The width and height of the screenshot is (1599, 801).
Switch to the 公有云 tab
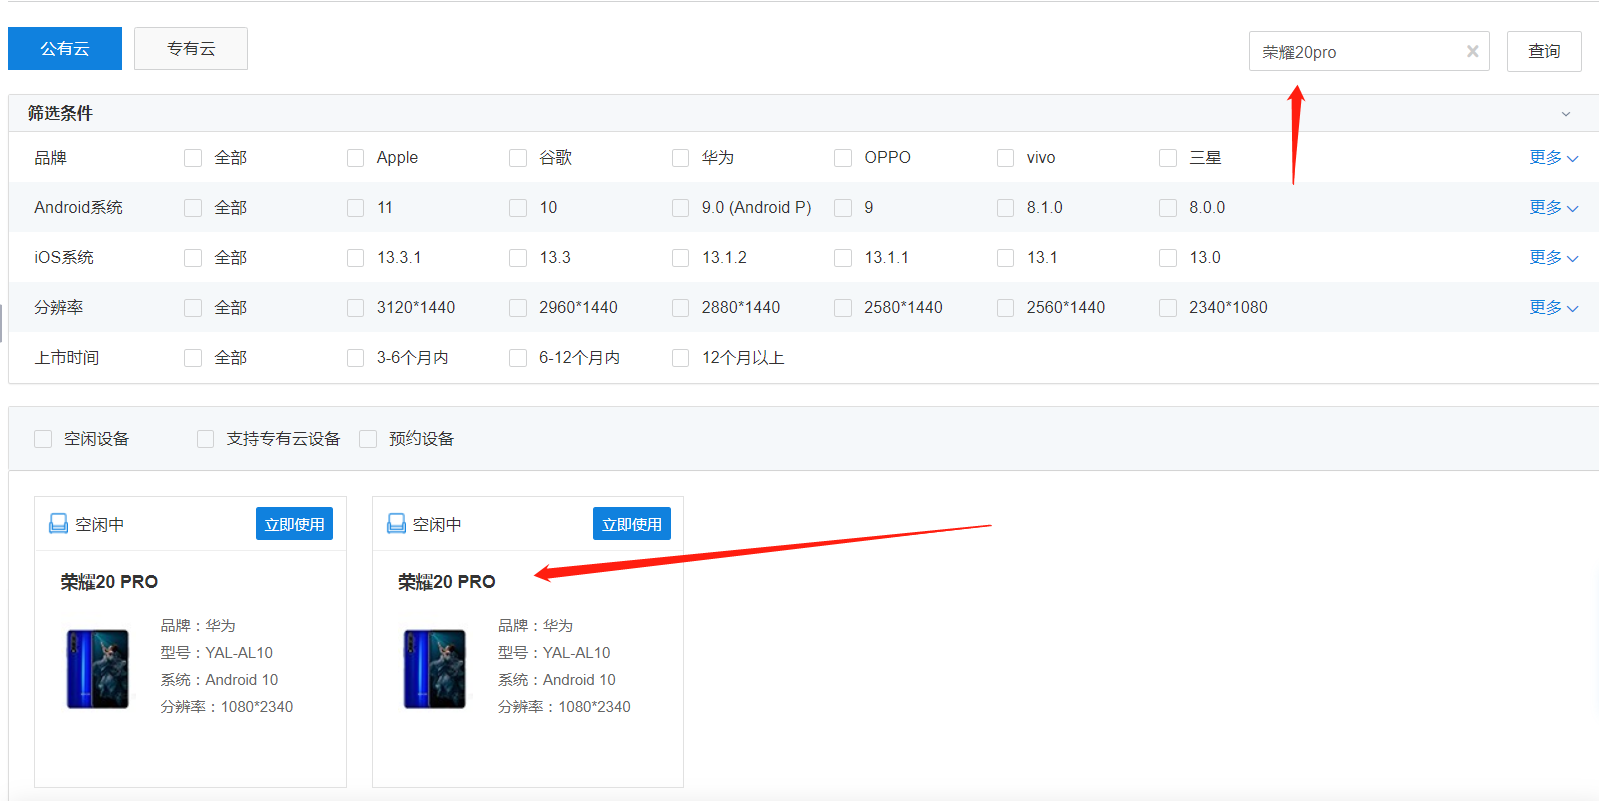click(x=65, y=48)
